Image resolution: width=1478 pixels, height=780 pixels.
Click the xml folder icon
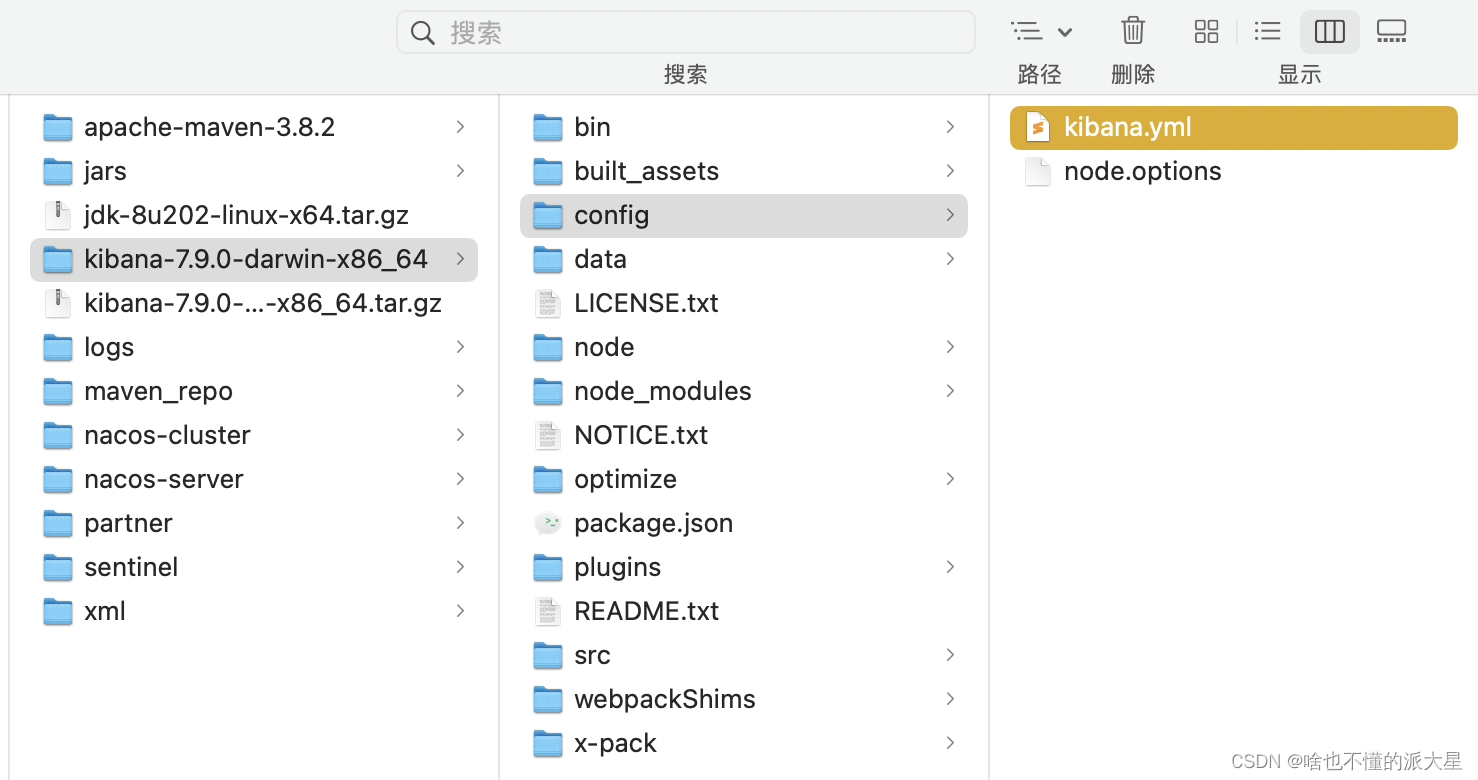click(58, 611)
